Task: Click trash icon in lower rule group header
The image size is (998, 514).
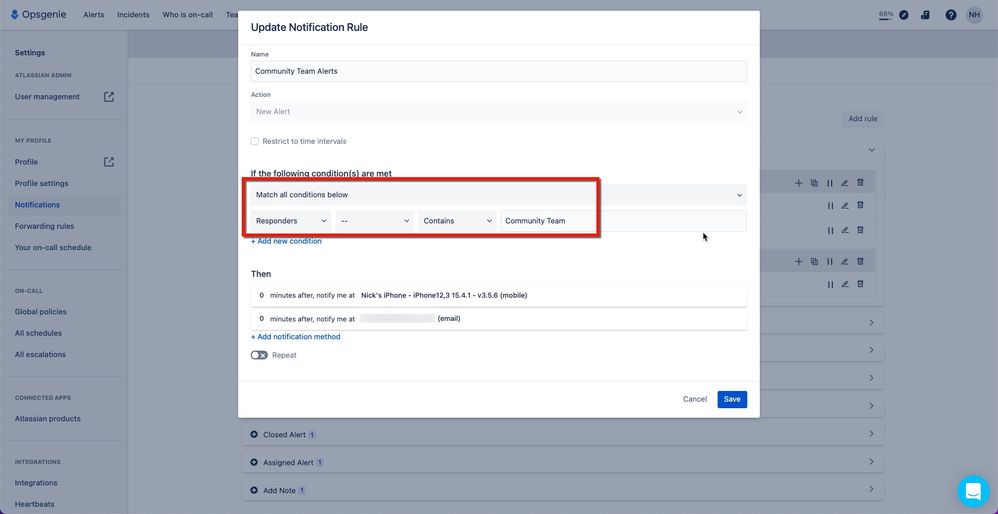Action: (860, 261)
